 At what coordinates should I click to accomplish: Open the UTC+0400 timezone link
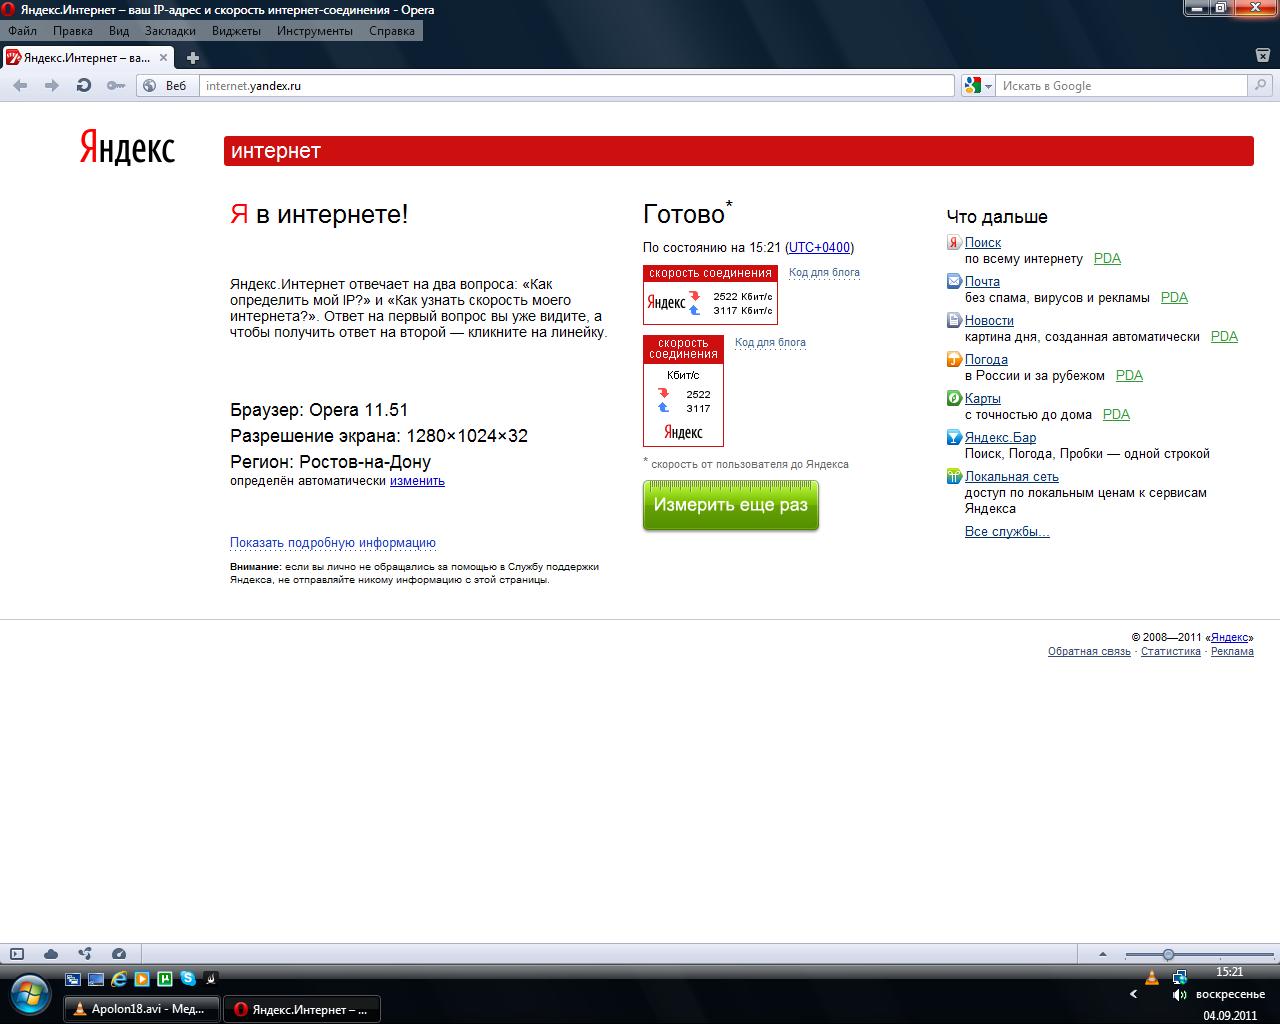(x=819, y=247)
